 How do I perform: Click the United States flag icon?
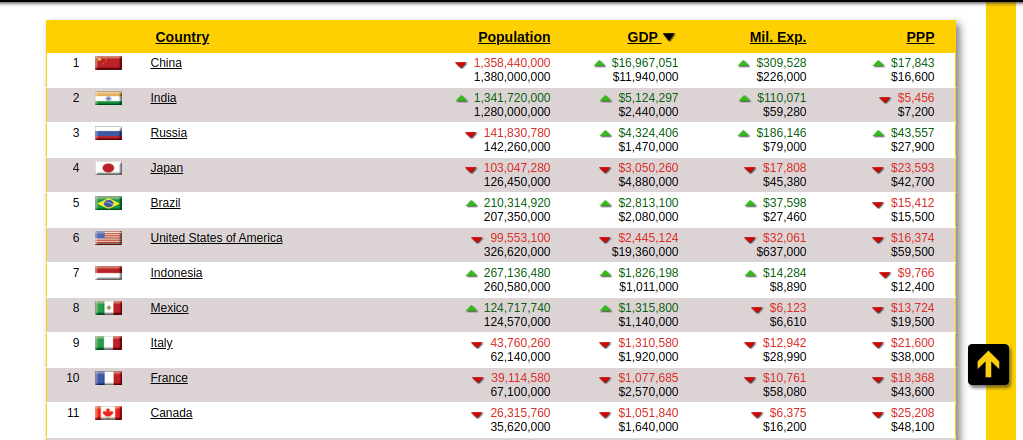click(x=108, y=238)
